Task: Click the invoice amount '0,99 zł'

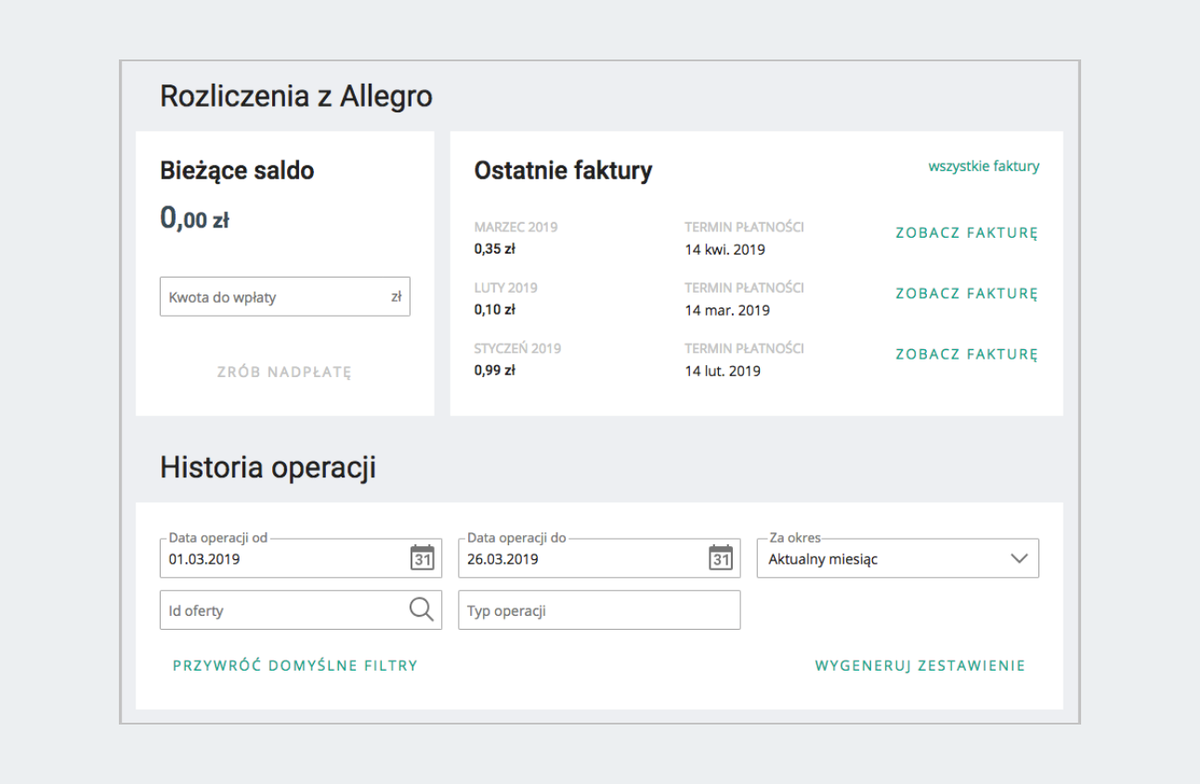Action: click(494, 371)
